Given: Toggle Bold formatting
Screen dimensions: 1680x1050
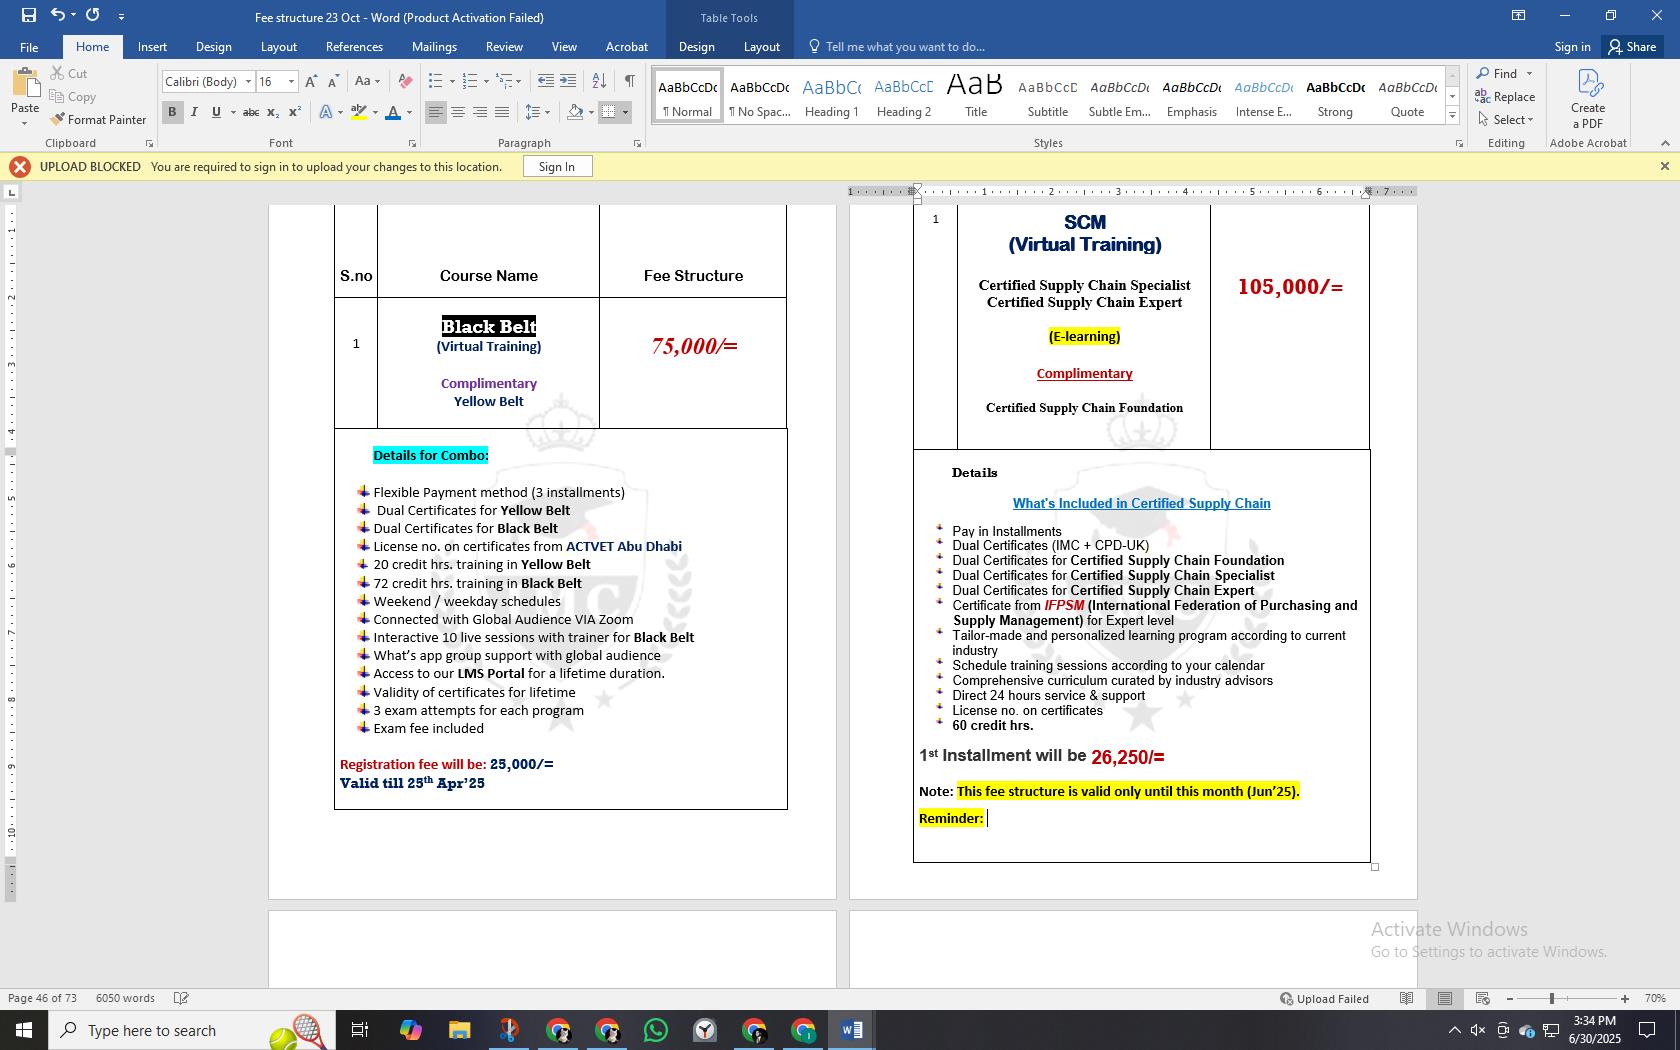Looking at the screenshot, I should click(x=172, y=112).
